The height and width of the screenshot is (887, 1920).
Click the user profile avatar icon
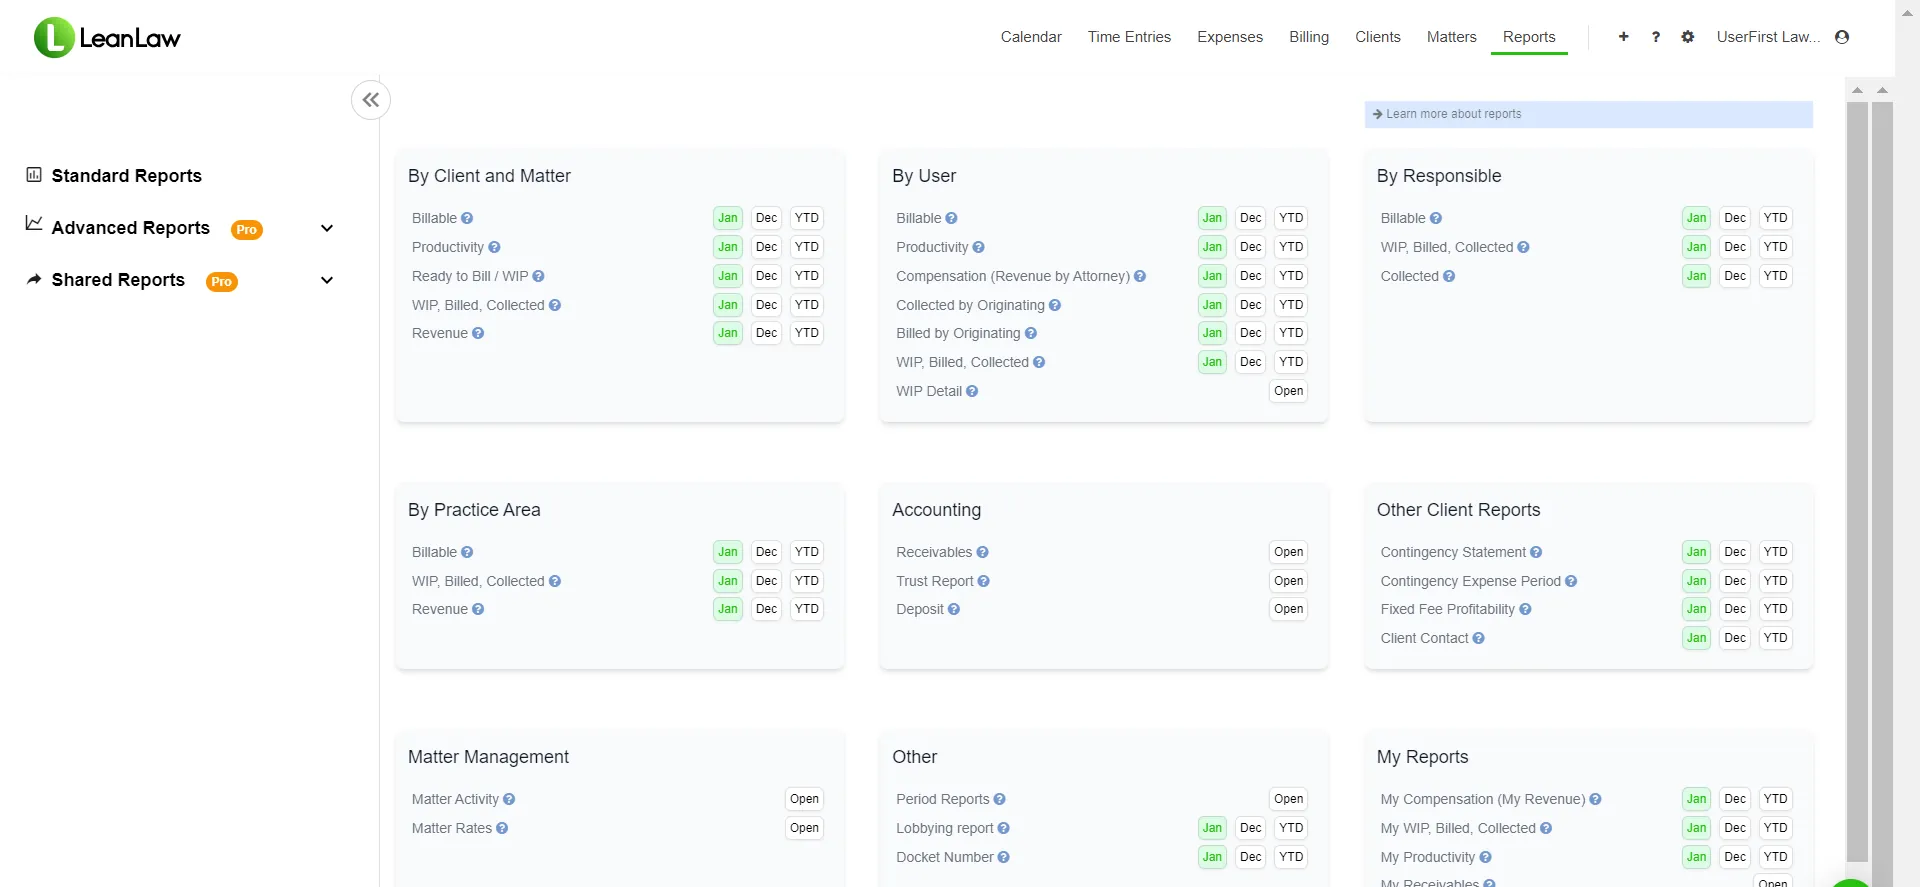pyautogui.click(x=1842, y=37)
